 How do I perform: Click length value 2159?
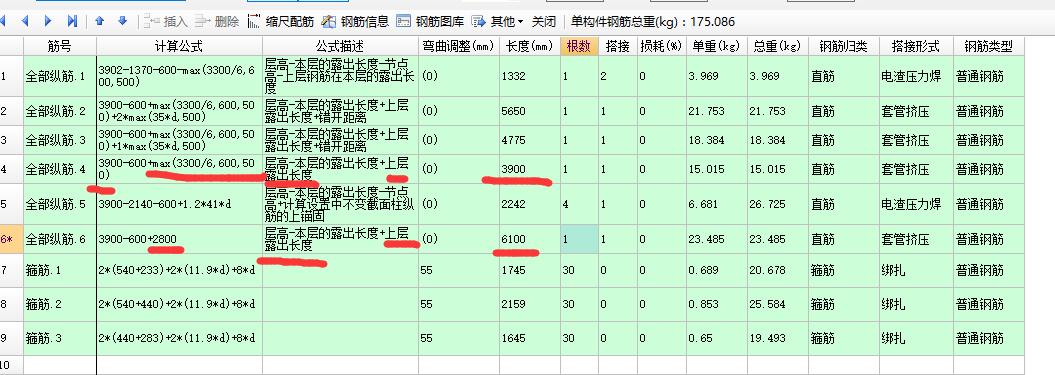(x=530, y=304)
